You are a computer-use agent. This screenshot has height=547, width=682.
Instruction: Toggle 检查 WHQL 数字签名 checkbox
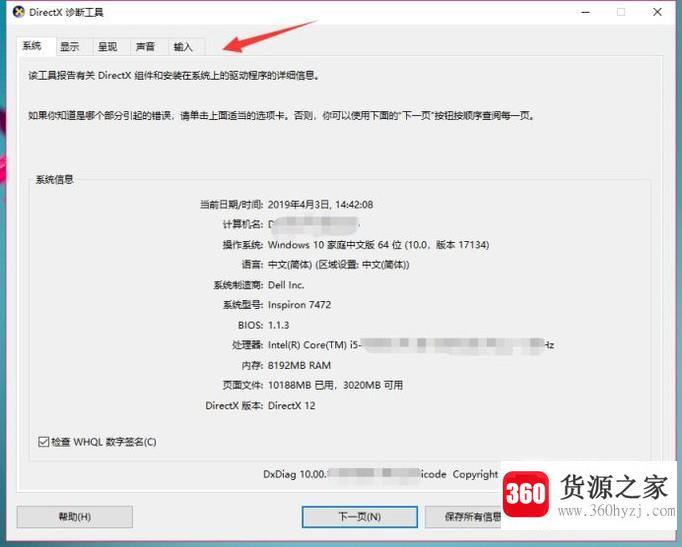(43, 442)
